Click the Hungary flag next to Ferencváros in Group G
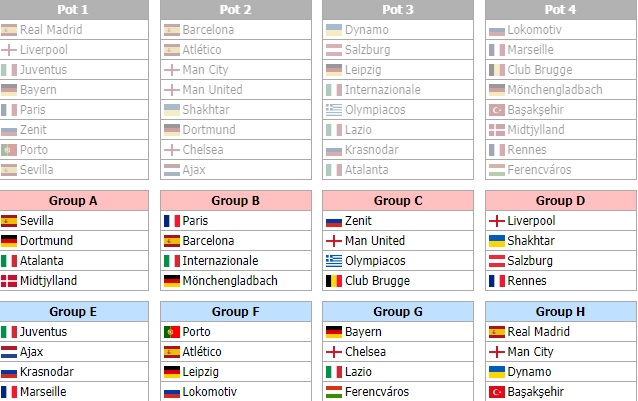Screen dimensions: 638x401 [334, 392]
